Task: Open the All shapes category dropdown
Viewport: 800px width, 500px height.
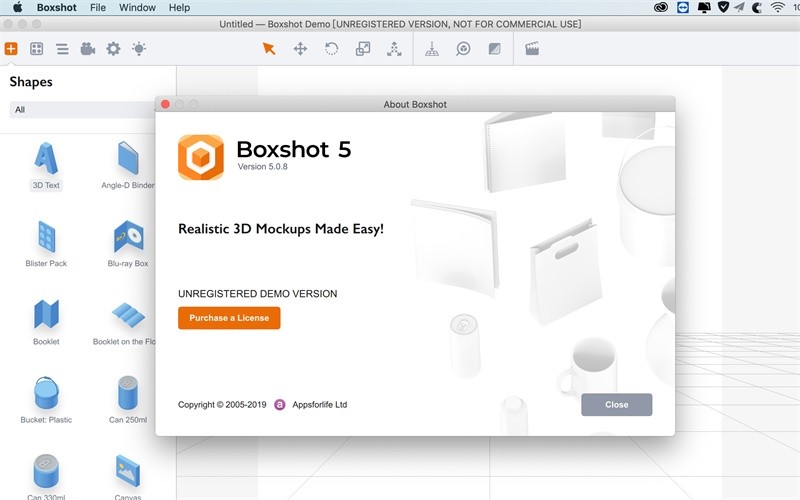Action: click(x=83, y=110)
